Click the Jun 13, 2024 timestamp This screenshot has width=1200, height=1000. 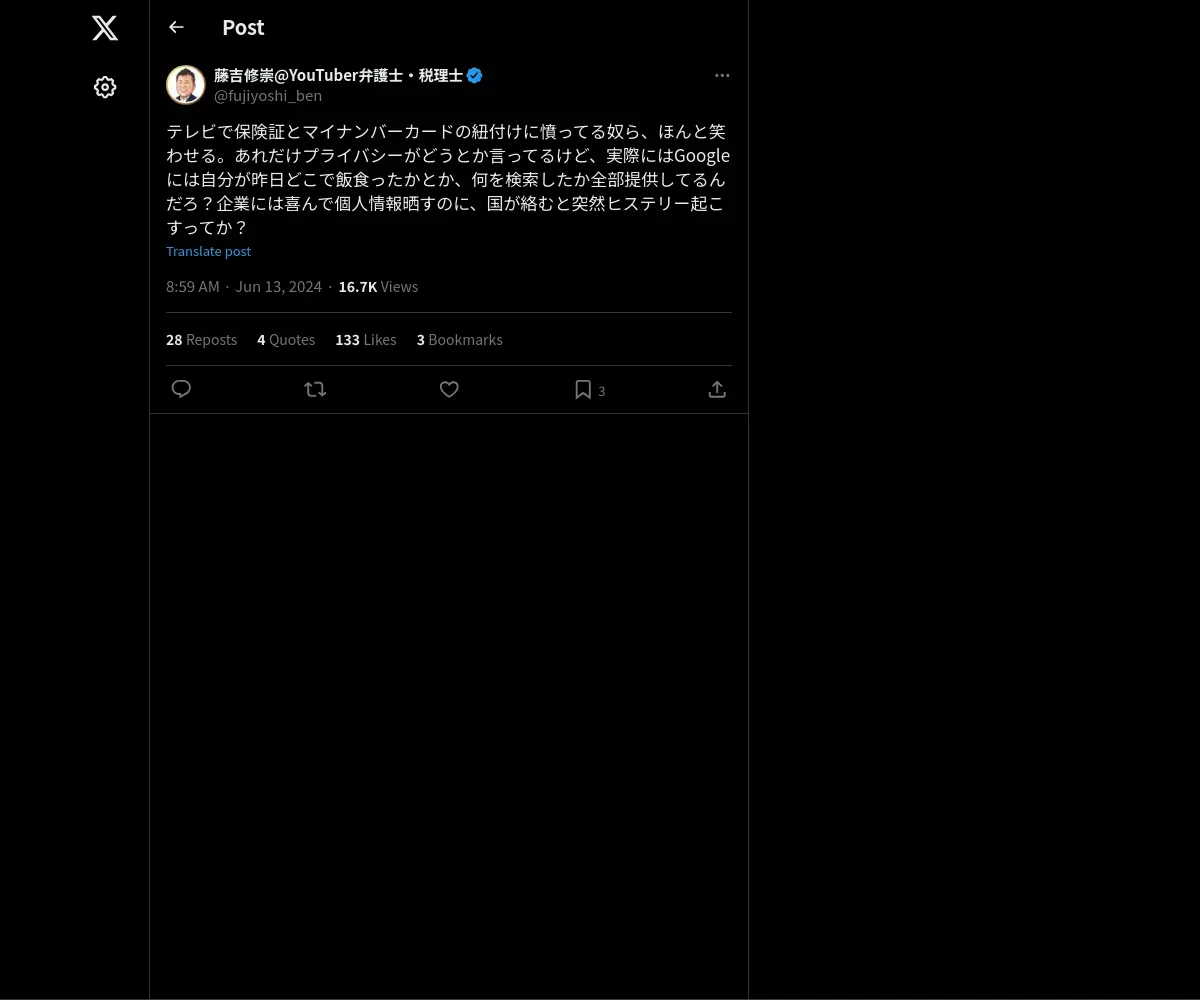point(278,287)
